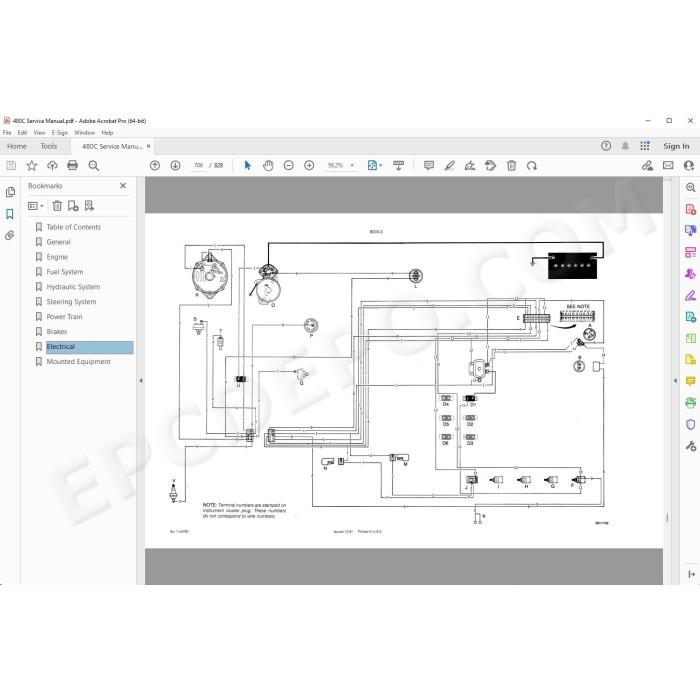This screenshot has height=700, width=700.
Task: Upload the file to cloud
Action: pos(52,166)
